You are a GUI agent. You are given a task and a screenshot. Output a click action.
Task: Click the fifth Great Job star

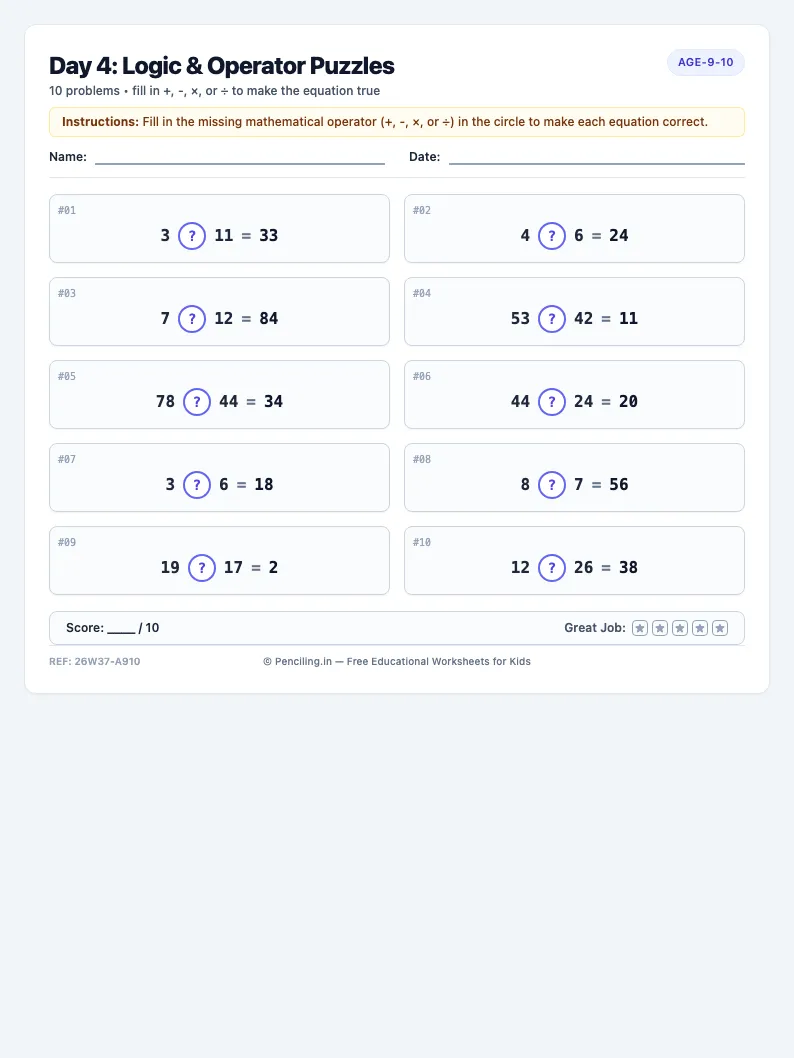tap(720, 628)
